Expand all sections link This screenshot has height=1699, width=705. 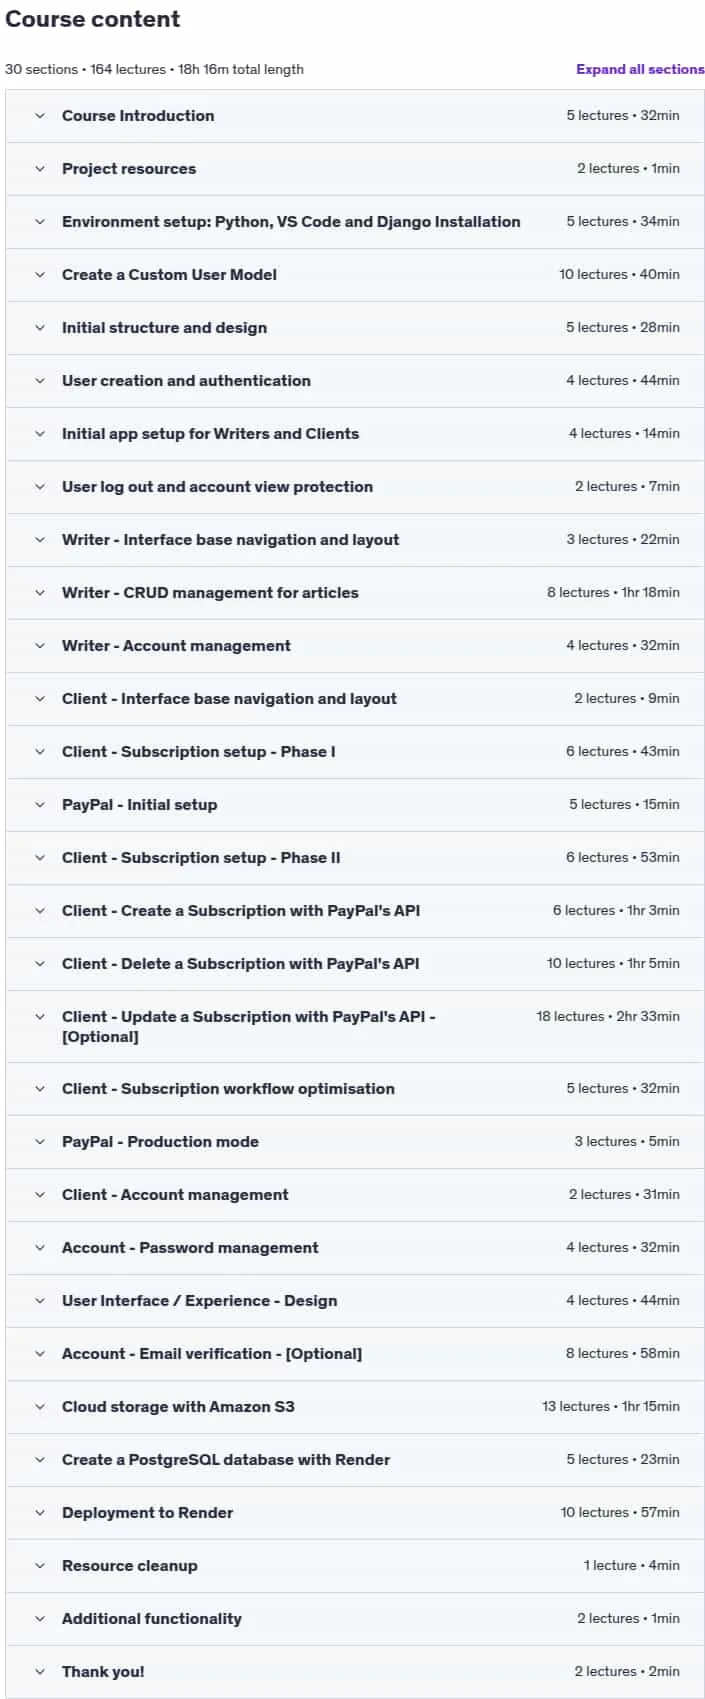coord(640,69)
